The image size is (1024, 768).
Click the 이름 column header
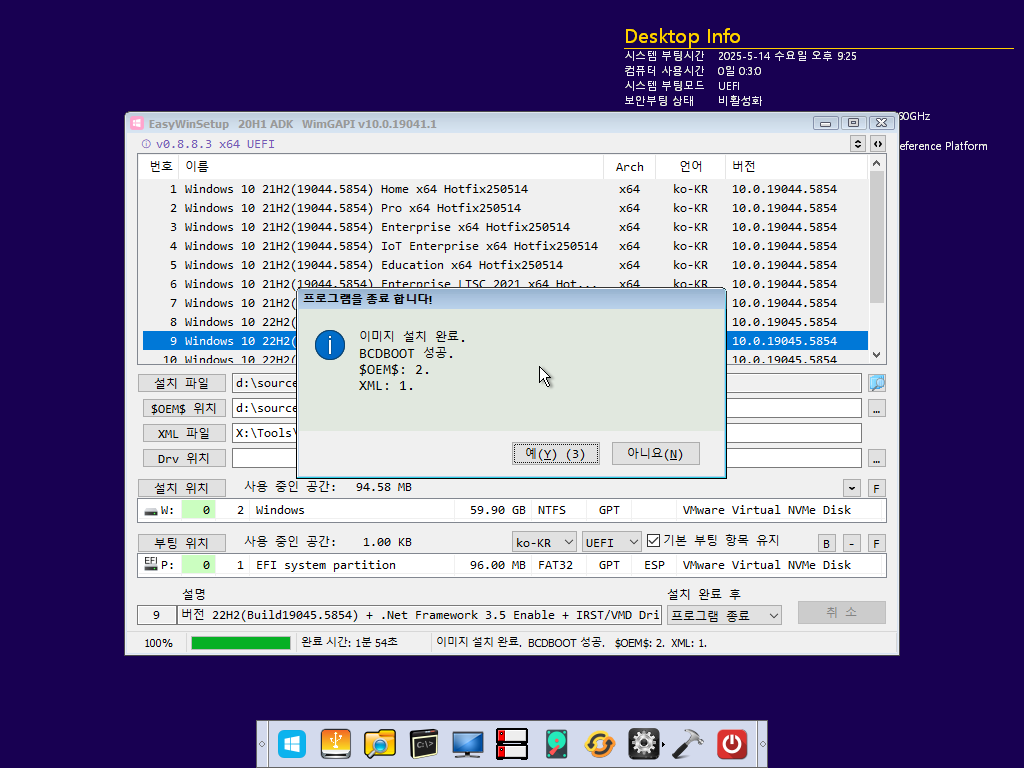[x=391, y=167]
